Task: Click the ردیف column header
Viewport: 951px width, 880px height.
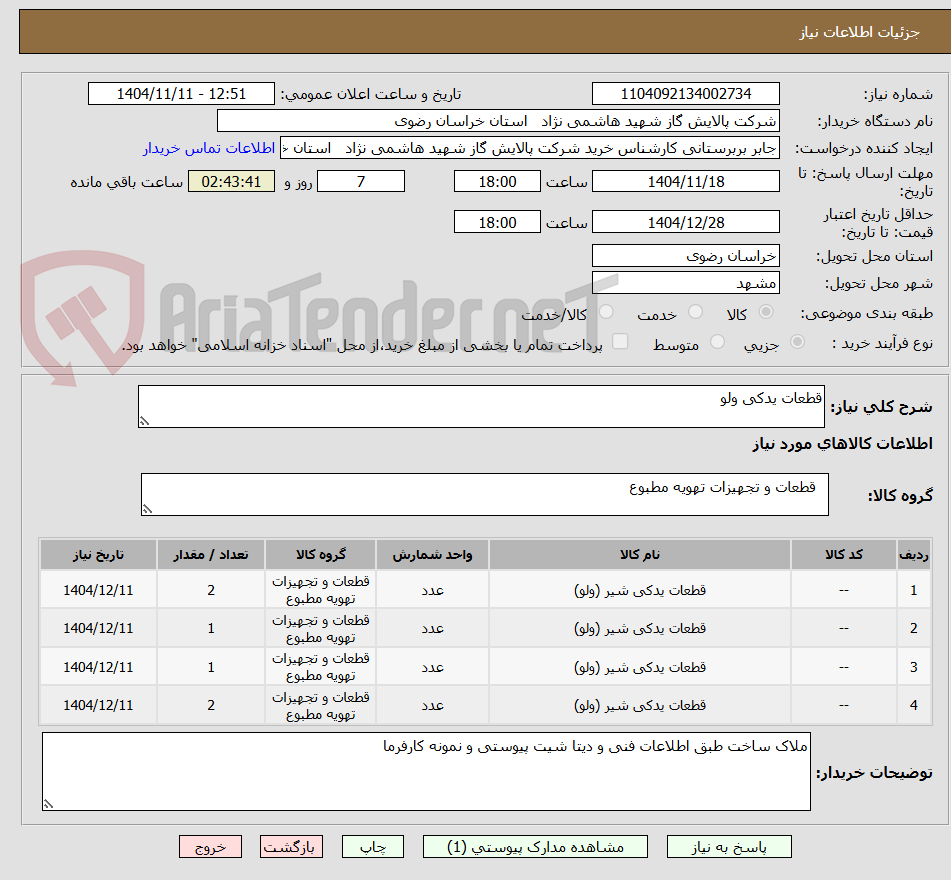Action: coord(913,554)
